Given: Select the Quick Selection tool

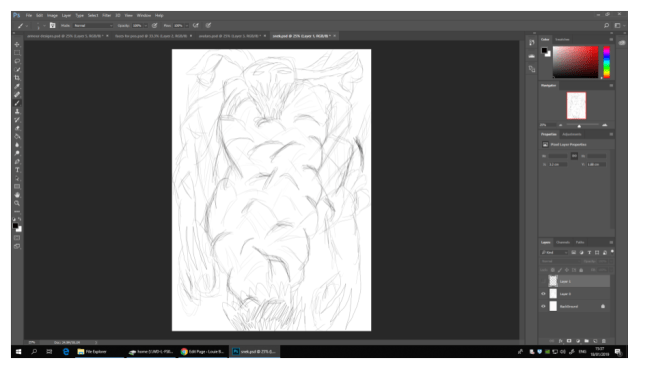Looking at the screenshot, I should (x=17, y=69).
